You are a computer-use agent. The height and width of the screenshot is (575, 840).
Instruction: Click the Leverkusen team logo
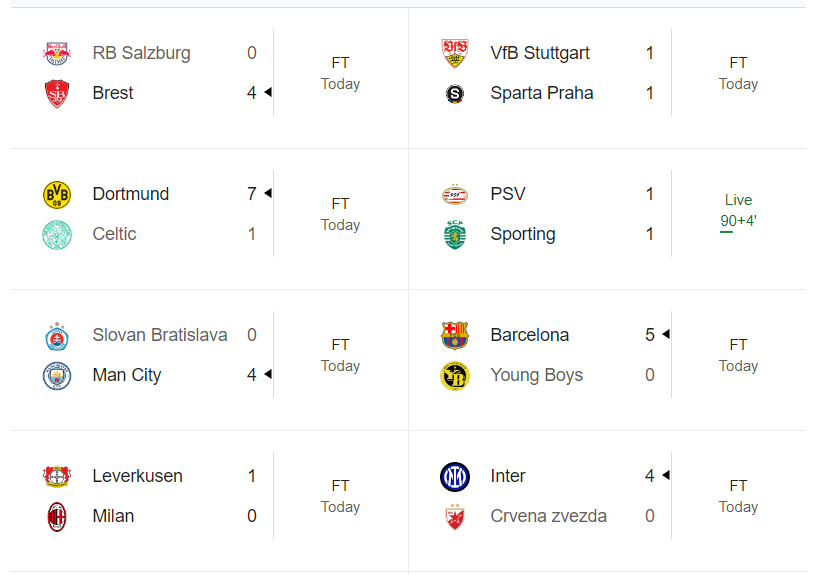click(57, 476)
